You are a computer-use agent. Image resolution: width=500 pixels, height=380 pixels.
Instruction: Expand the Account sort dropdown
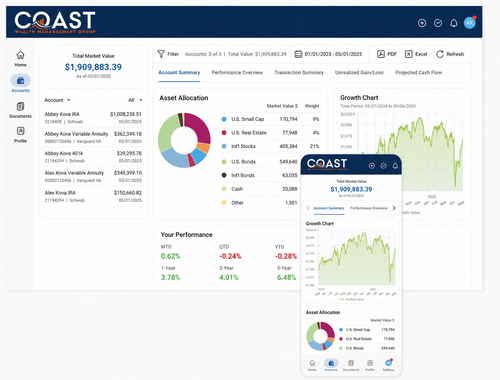(x=57, y=100)
